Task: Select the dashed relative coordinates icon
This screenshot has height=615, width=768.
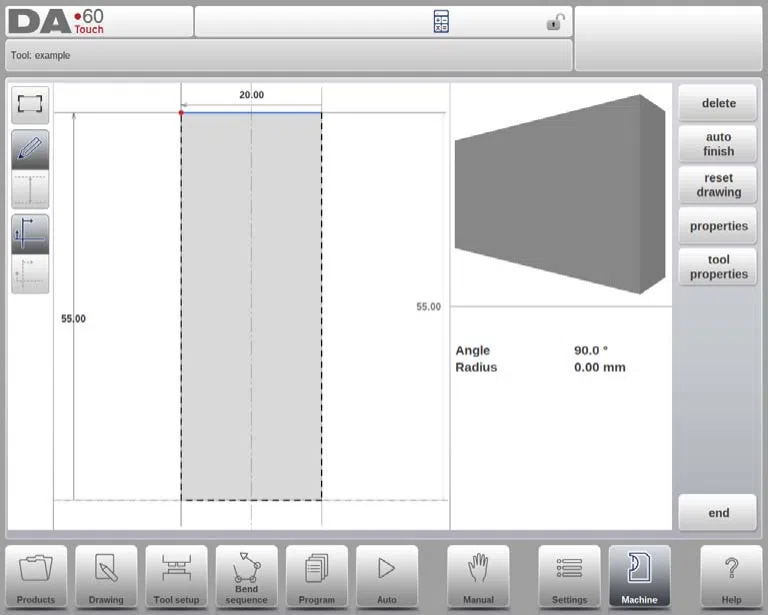Action: click(30, 274)
